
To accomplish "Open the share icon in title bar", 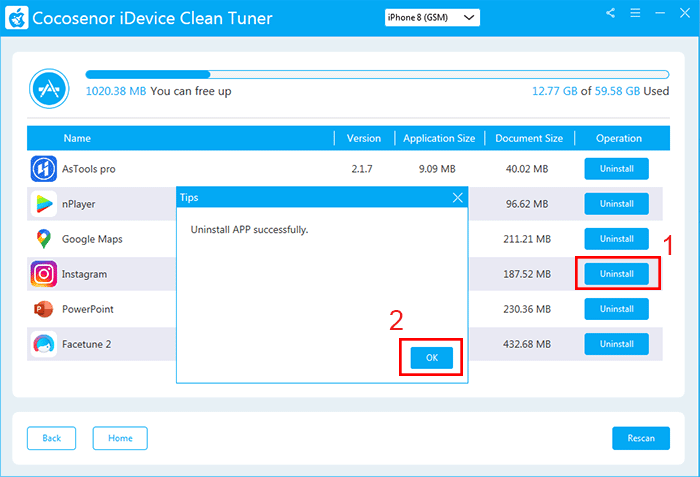I will (611, 13).
